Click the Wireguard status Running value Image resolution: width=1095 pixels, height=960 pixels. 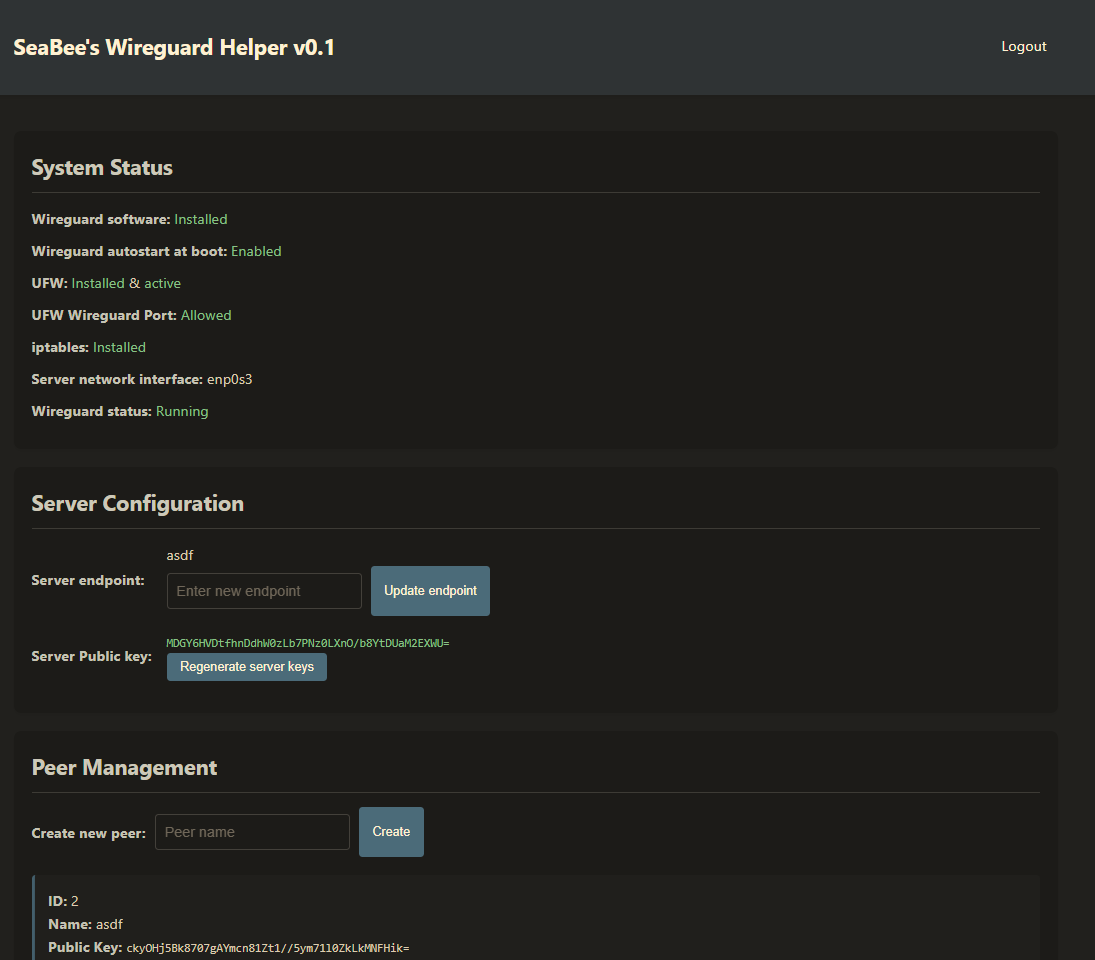coord(182,411)
